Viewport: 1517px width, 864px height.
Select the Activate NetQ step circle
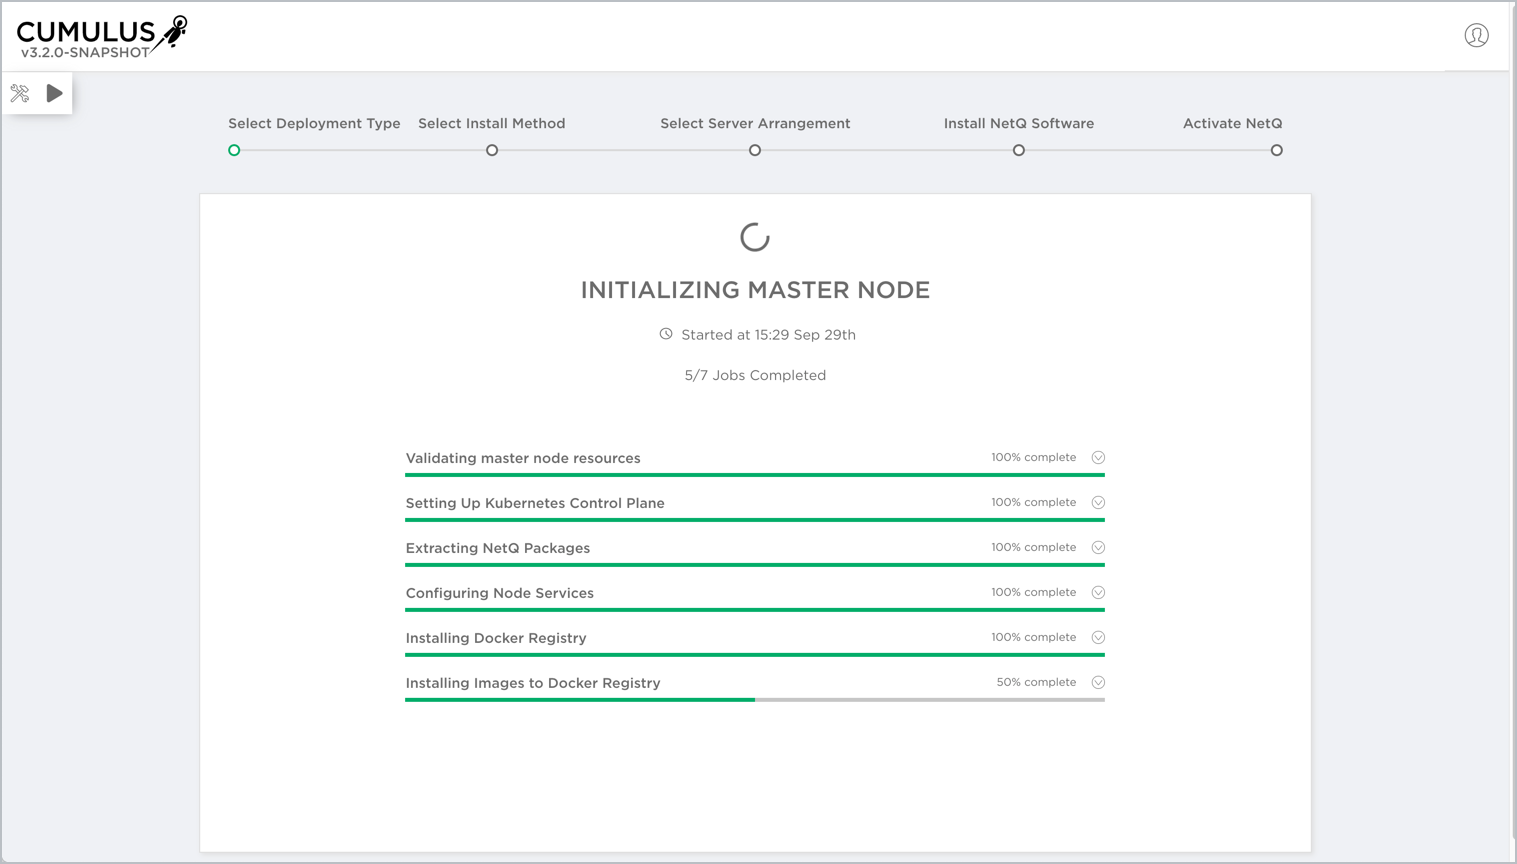[1276, 150]
